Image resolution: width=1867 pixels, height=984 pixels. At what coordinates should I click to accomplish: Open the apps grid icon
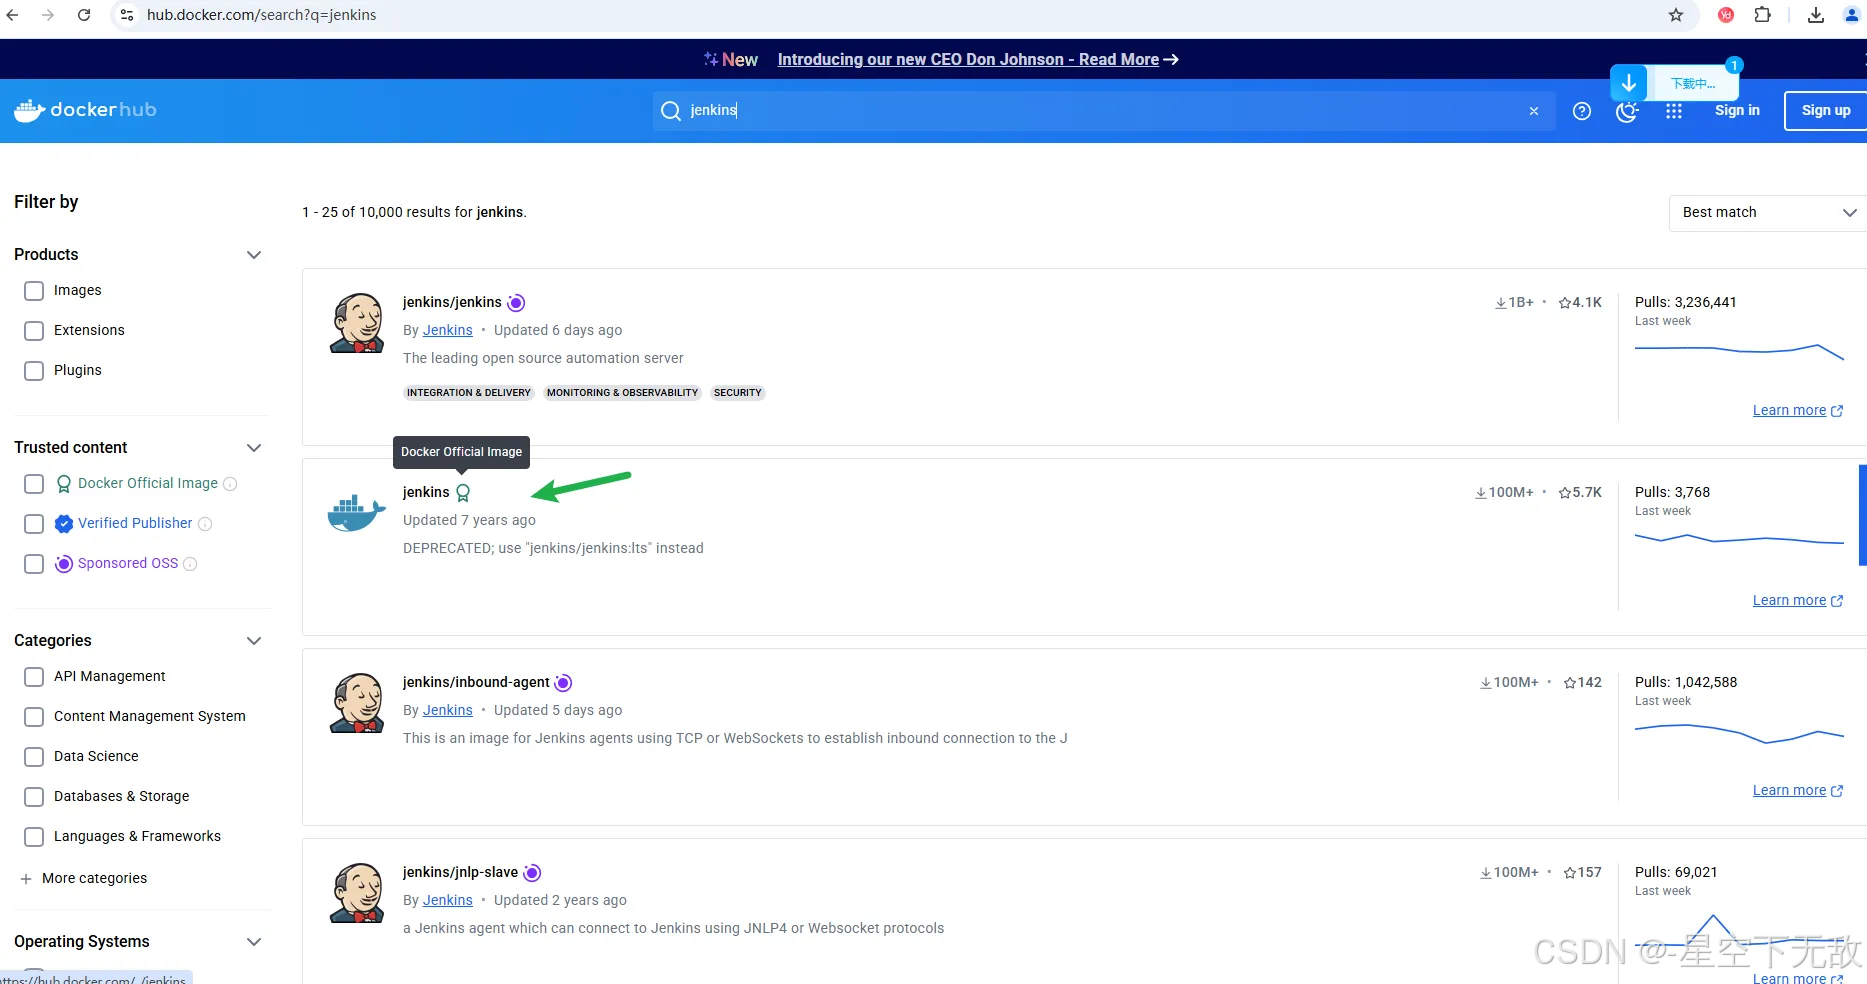click(1674, 111)
